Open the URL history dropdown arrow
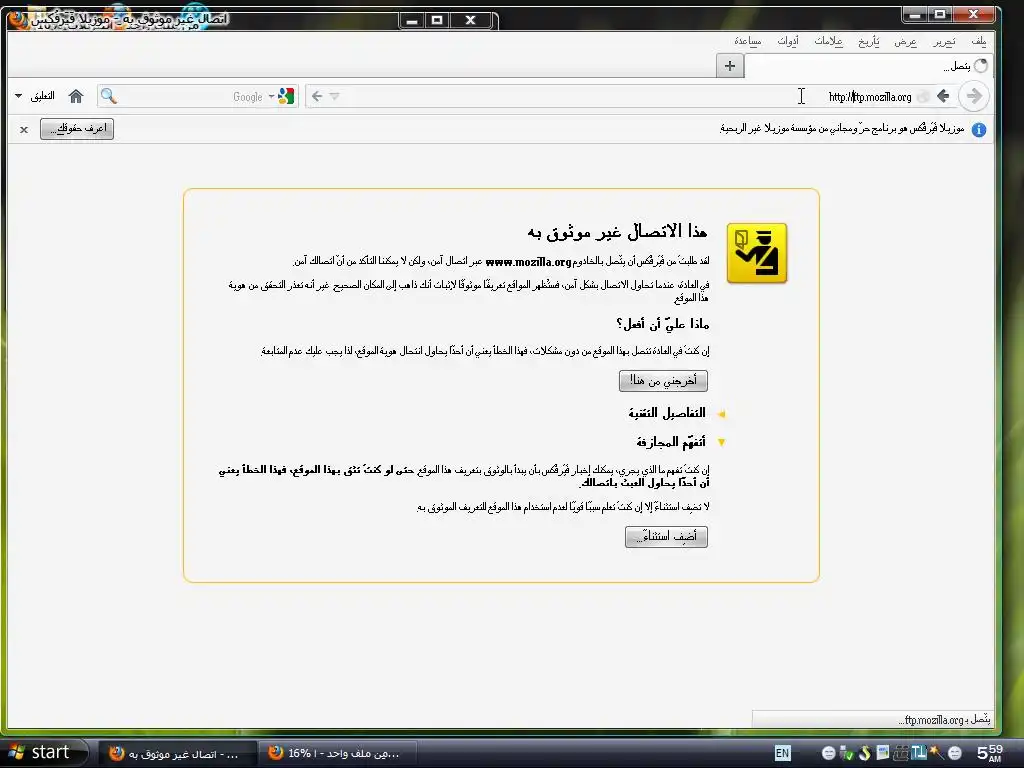 point(334,97)
